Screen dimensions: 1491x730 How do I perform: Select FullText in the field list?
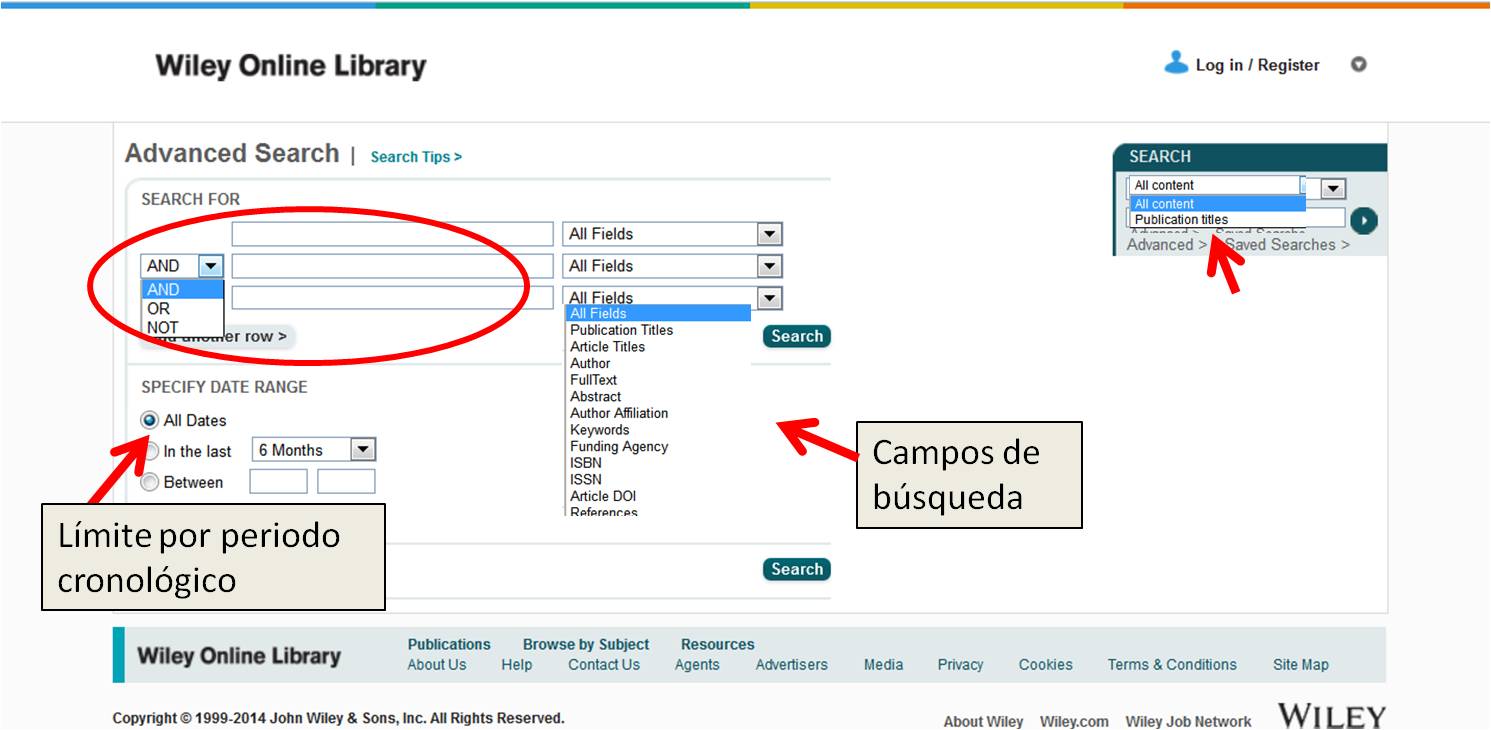coord(593,380)
